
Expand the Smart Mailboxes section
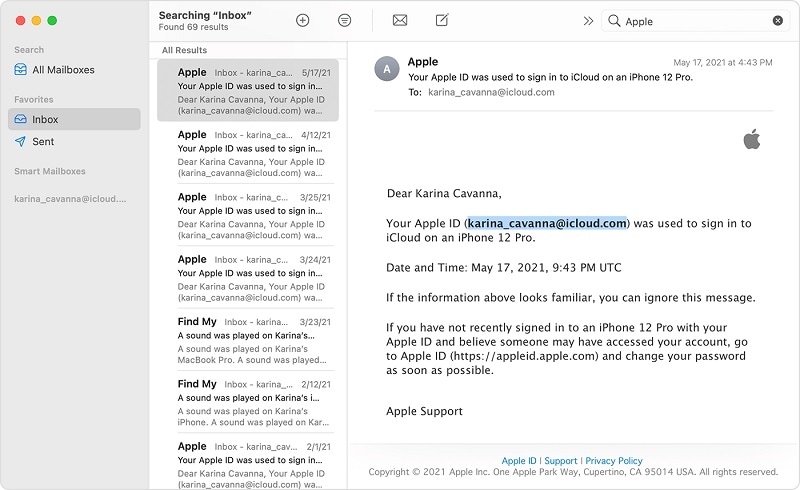(x=49, y=171)
